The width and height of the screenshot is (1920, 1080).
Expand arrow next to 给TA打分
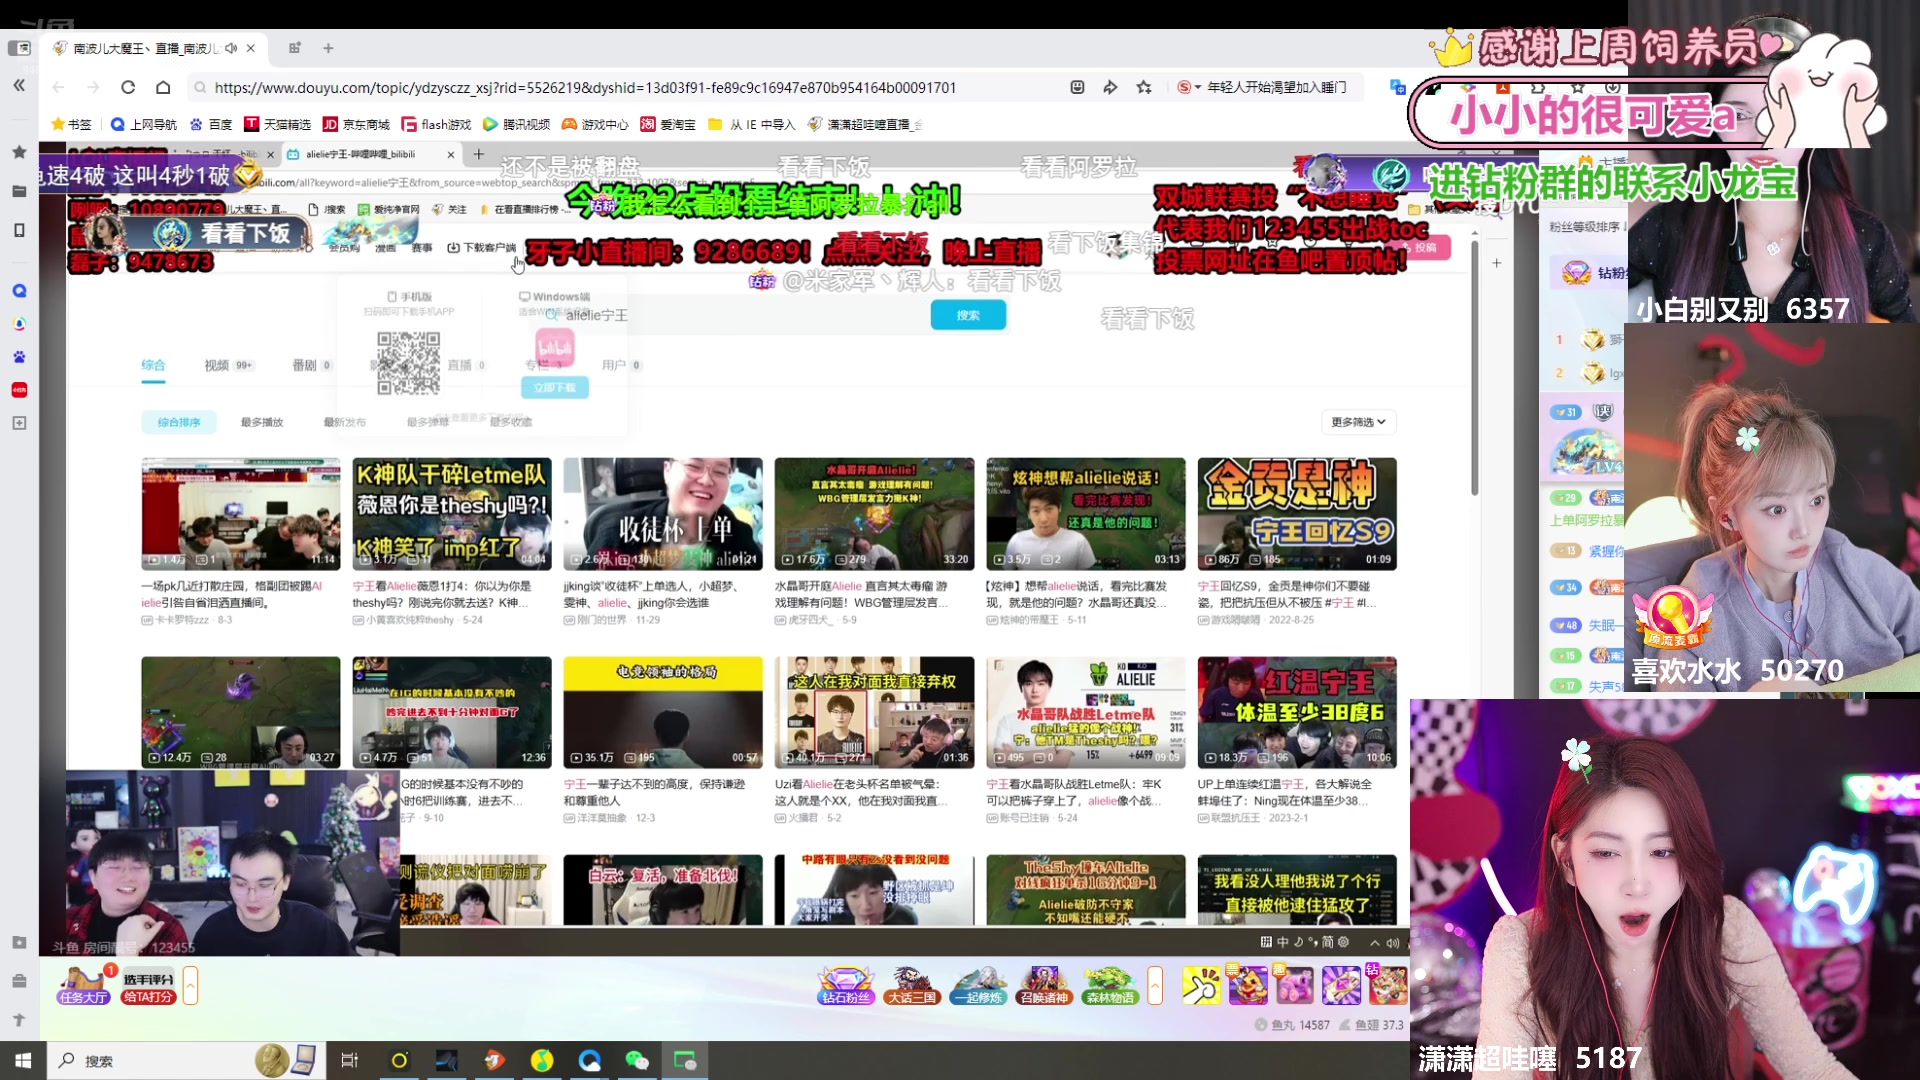tap(190, 986)
